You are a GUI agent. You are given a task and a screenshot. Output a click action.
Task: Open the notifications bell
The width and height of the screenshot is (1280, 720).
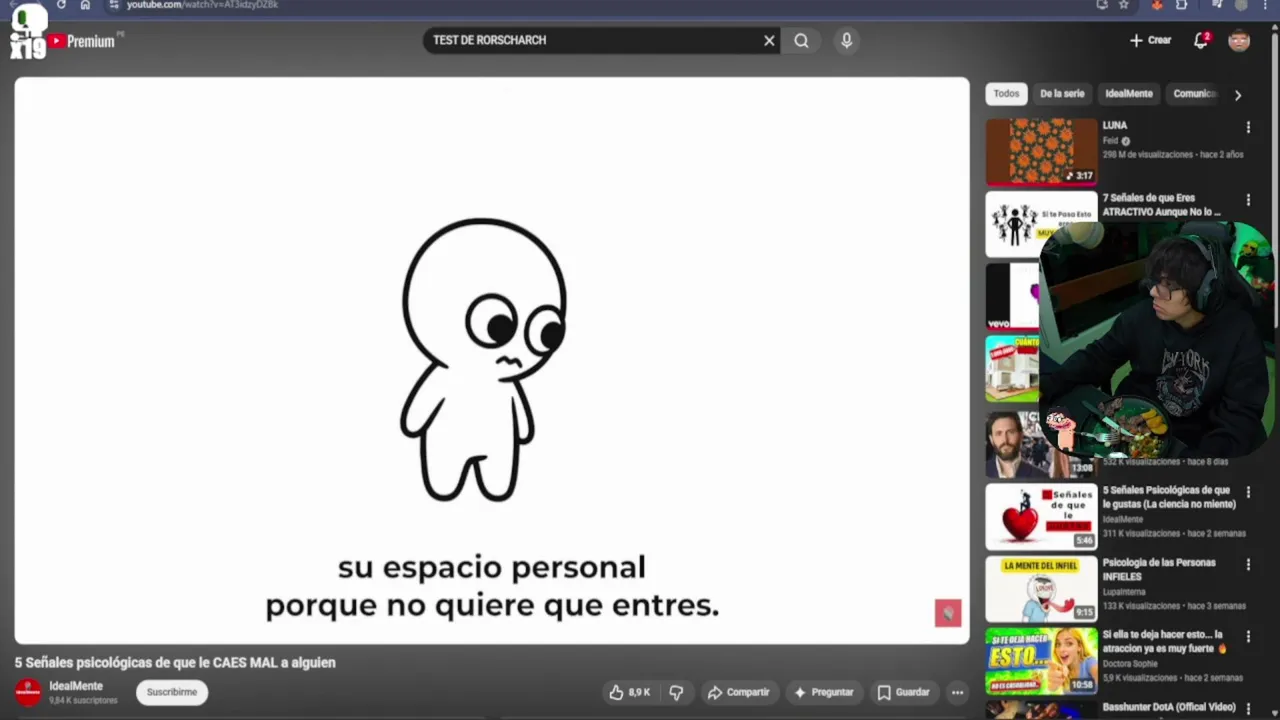point(1201,40)
